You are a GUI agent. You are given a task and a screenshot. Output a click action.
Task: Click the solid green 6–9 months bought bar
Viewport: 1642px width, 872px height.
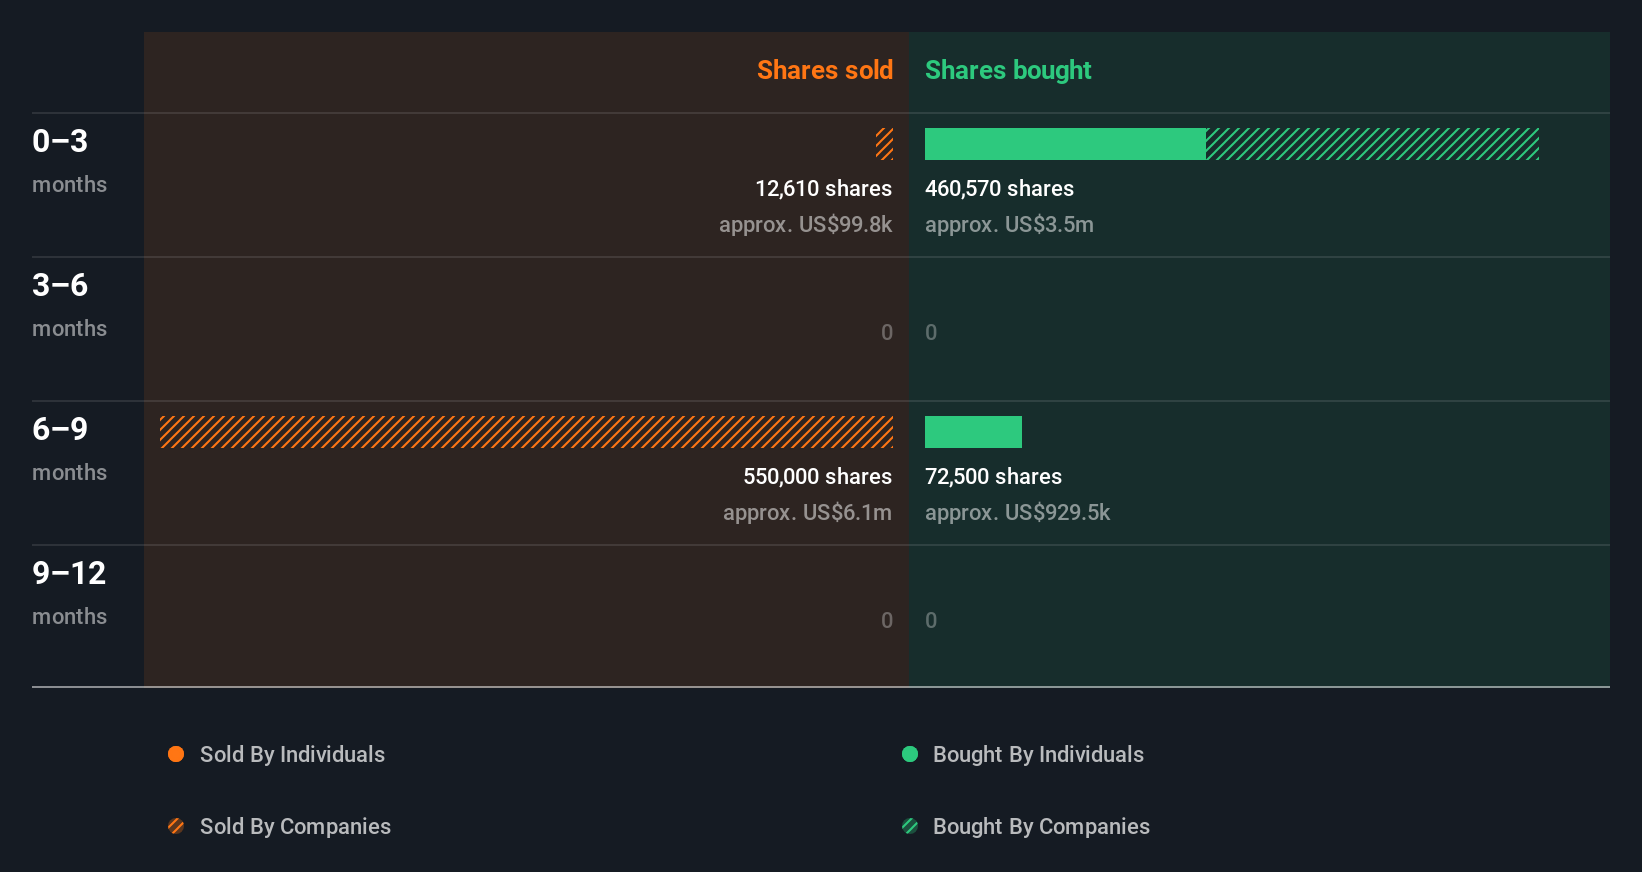pyautogui.click(x=973, y=432)
